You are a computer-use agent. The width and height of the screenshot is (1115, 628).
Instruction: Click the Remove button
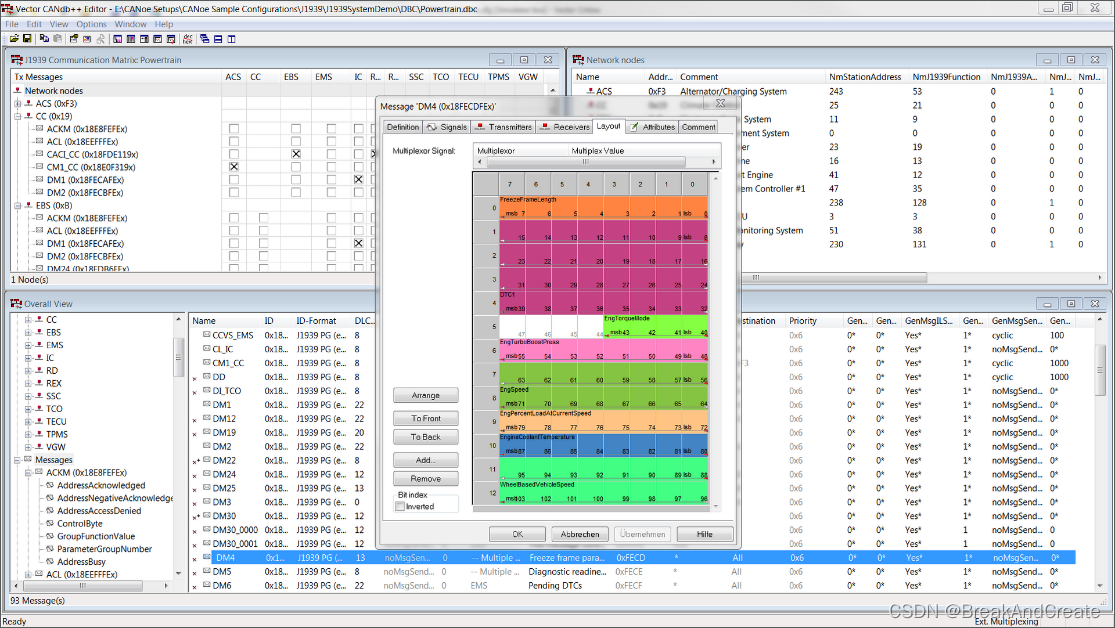(x=425, y=479)
